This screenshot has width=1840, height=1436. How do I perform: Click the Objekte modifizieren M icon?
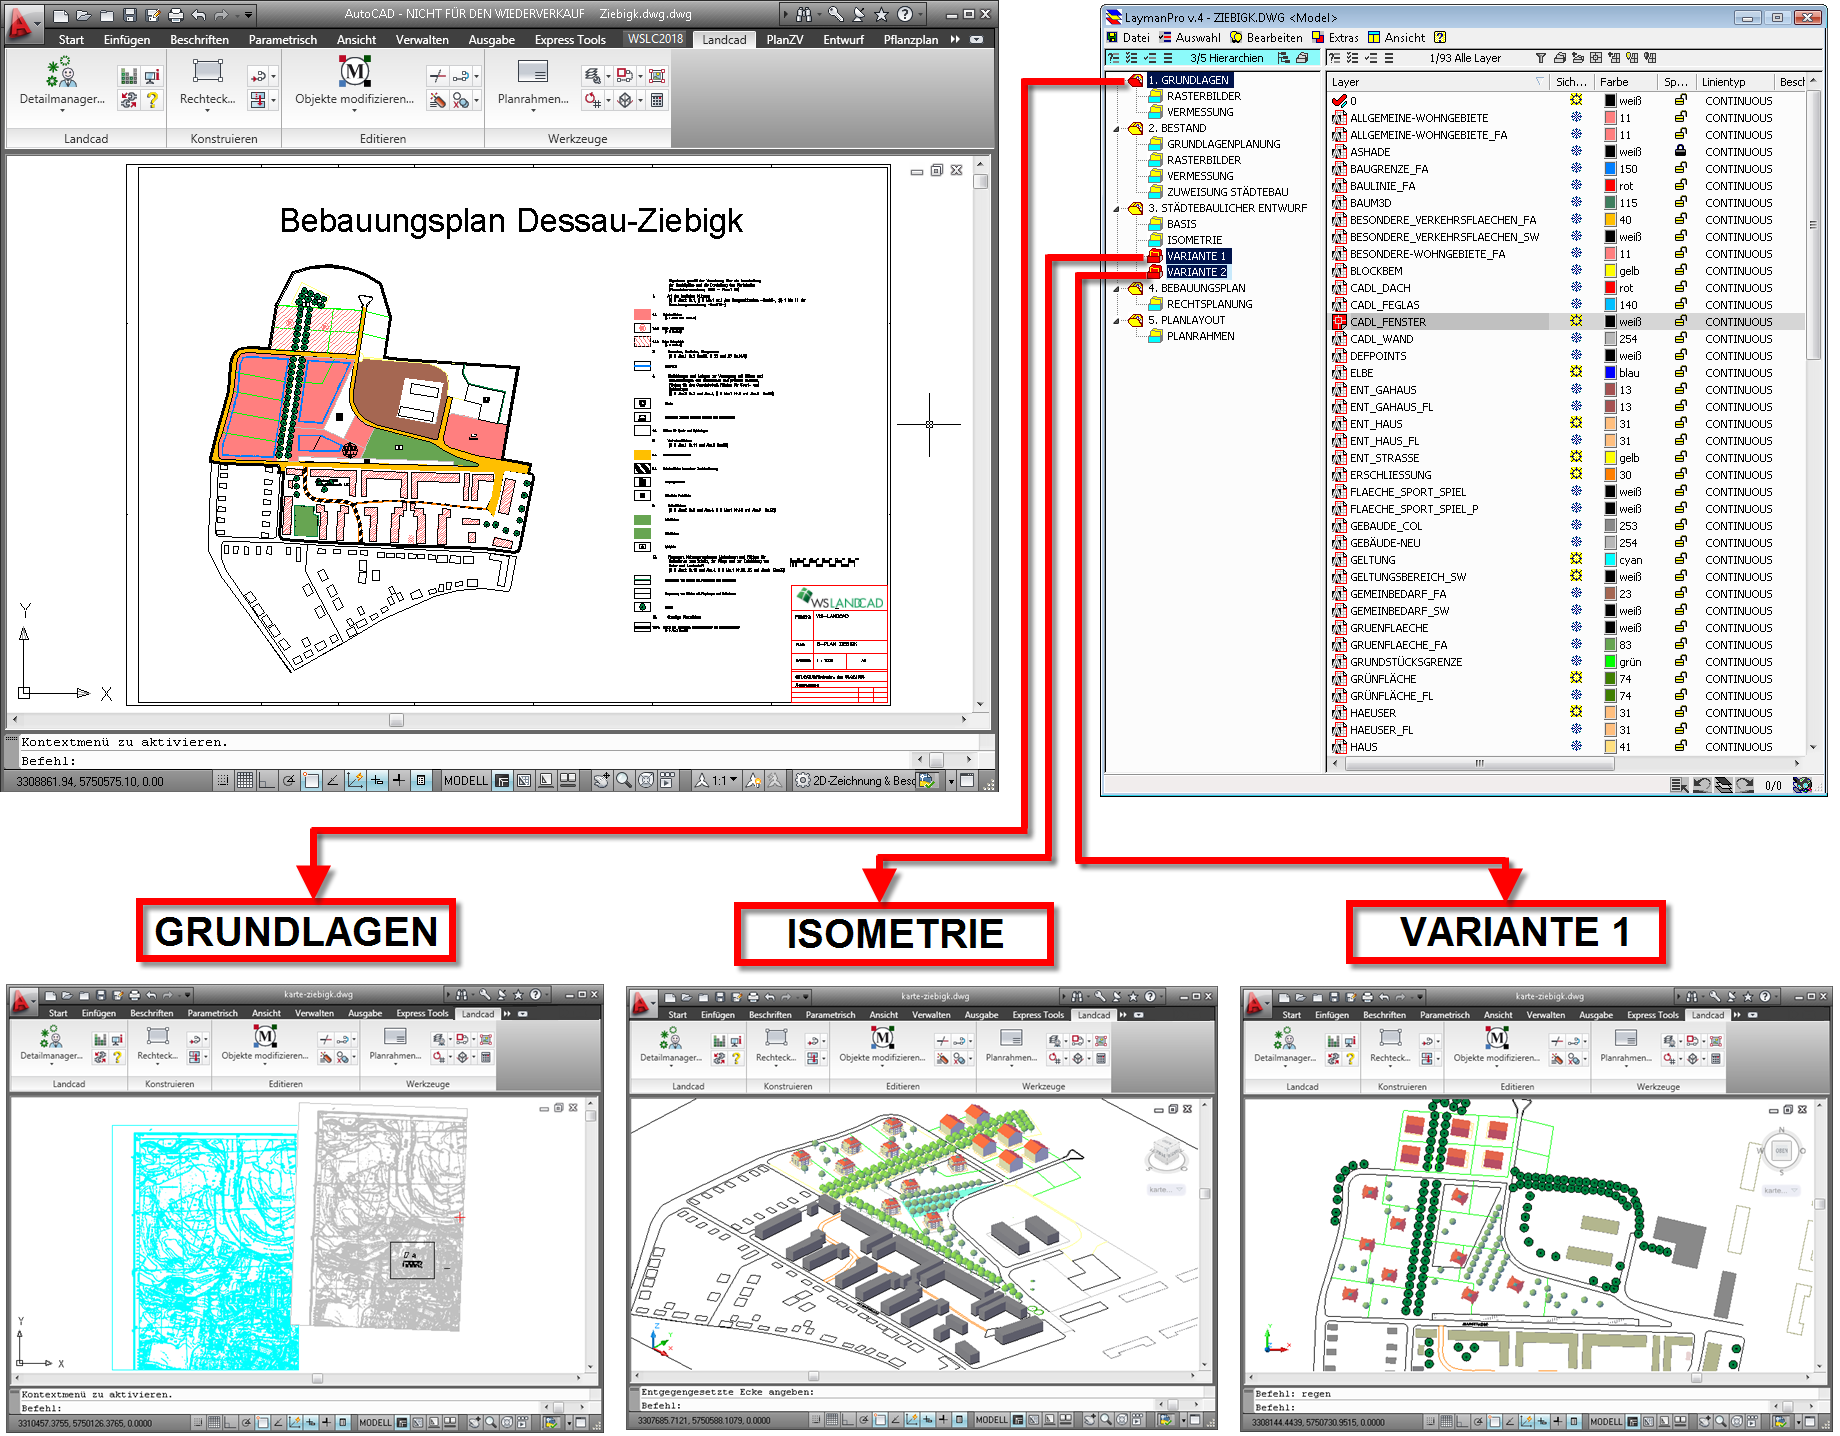[x=354, y=73]
